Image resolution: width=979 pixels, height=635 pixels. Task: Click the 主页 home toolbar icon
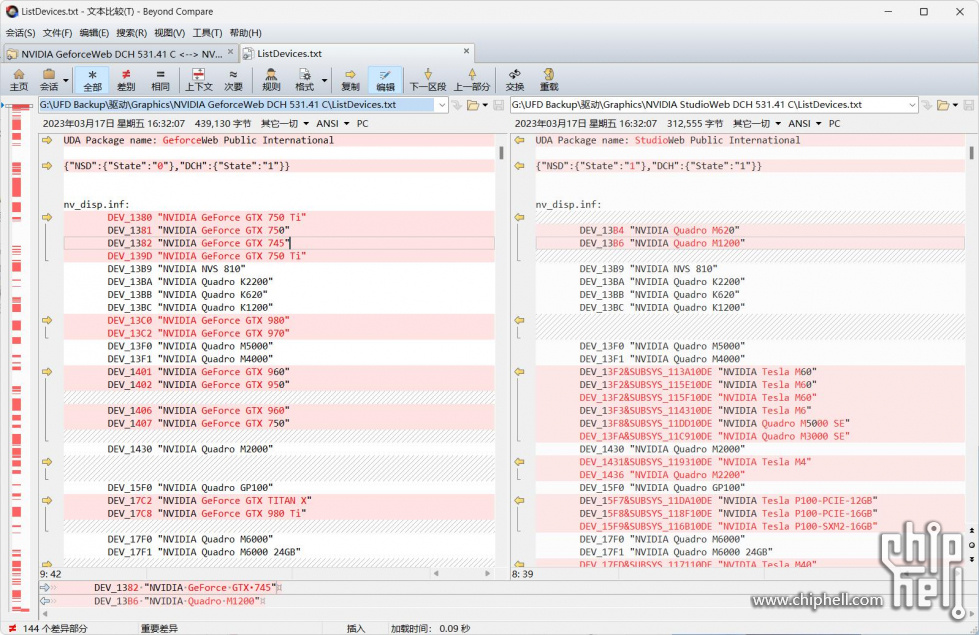click(19, 80)
